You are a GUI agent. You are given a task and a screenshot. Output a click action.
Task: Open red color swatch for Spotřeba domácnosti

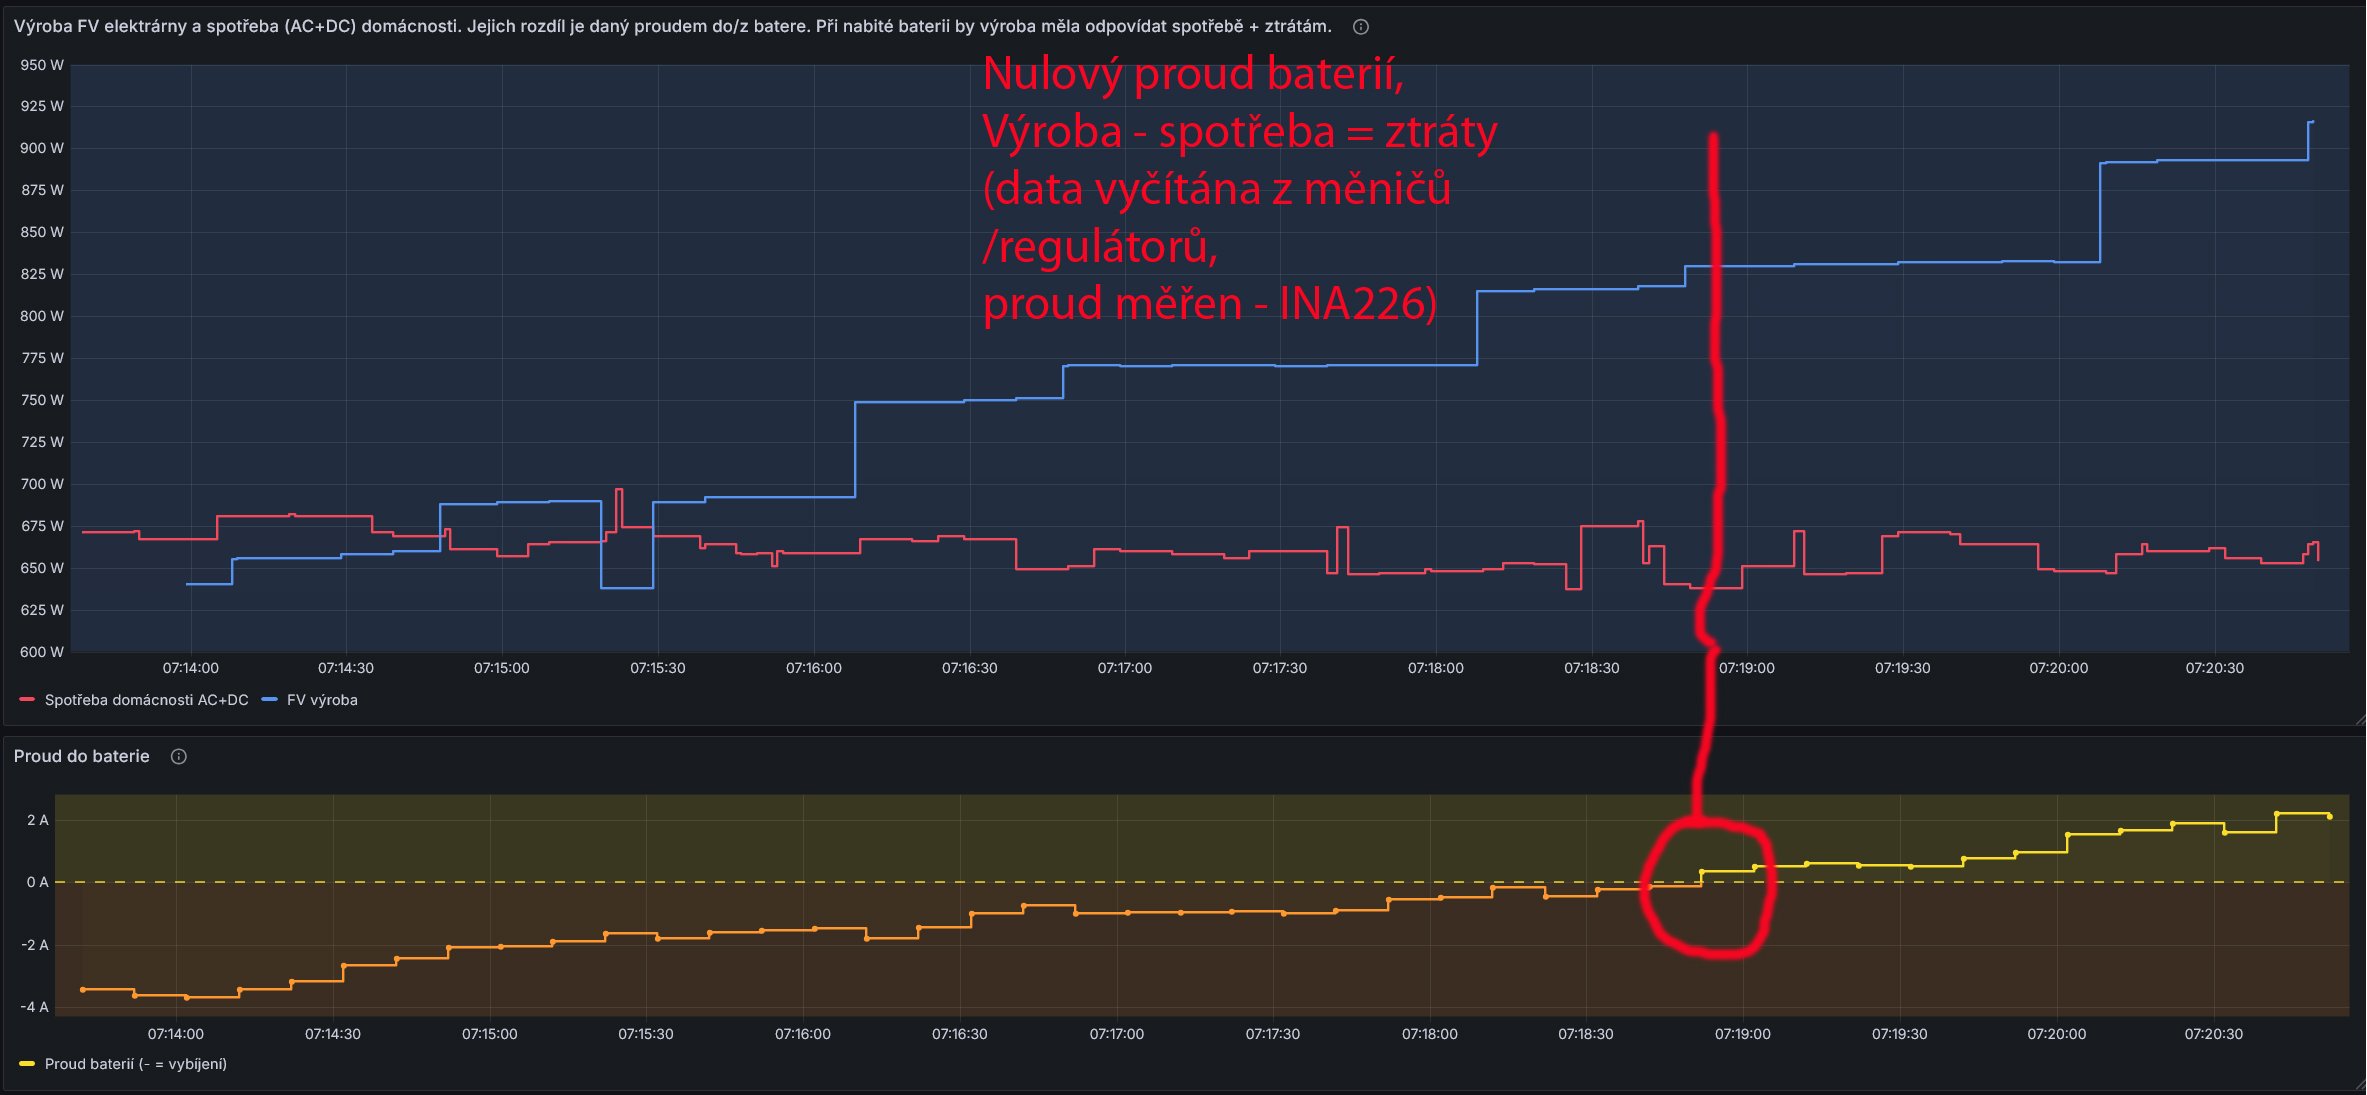coord(27,700)
